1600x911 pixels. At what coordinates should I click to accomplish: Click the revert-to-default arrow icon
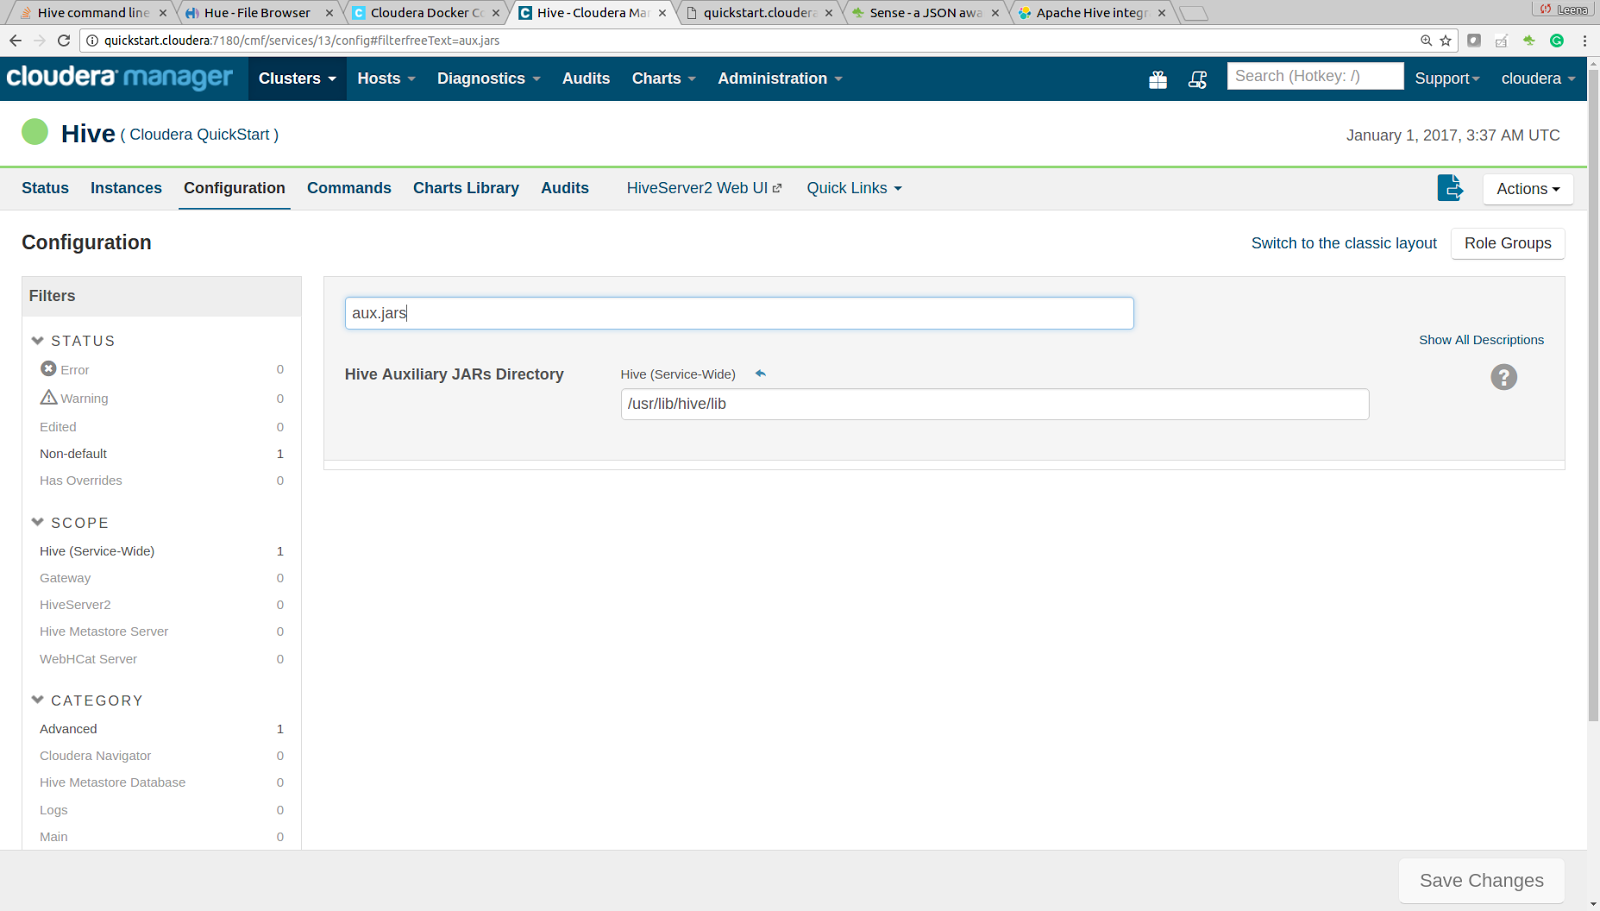coord(760,373)
